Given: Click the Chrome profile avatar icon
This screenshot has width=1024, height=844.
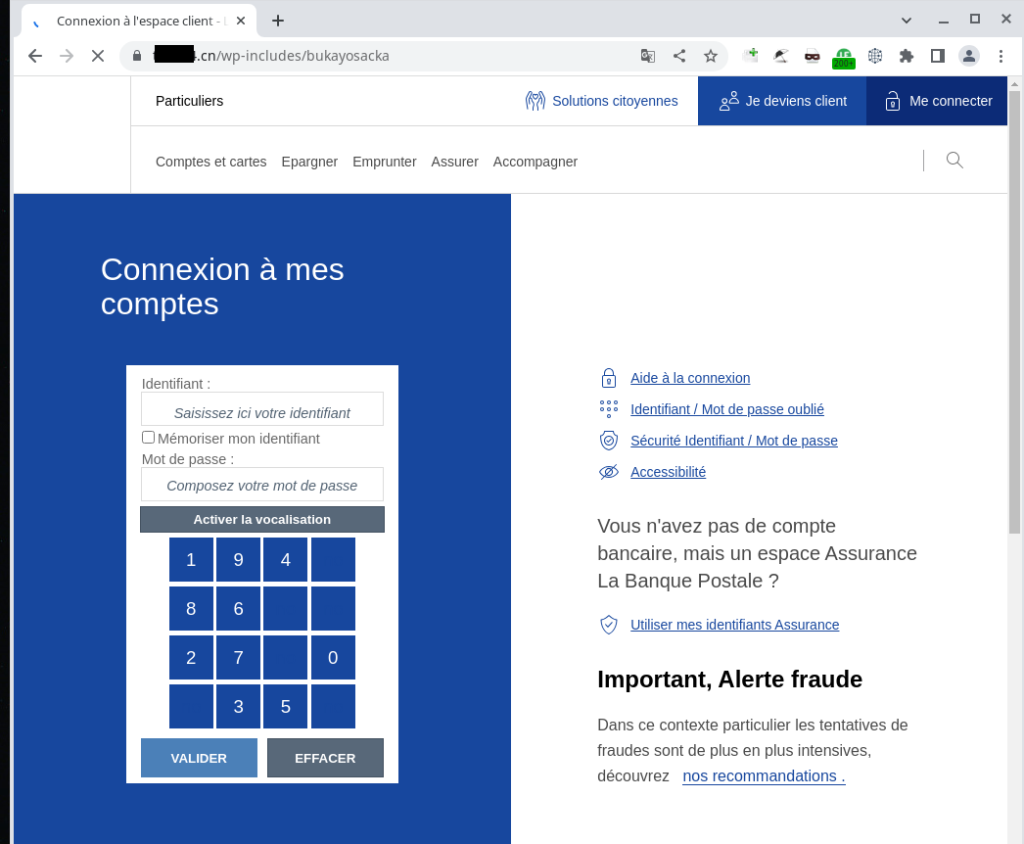Looking at the screenshot, I should coord(968,56).
